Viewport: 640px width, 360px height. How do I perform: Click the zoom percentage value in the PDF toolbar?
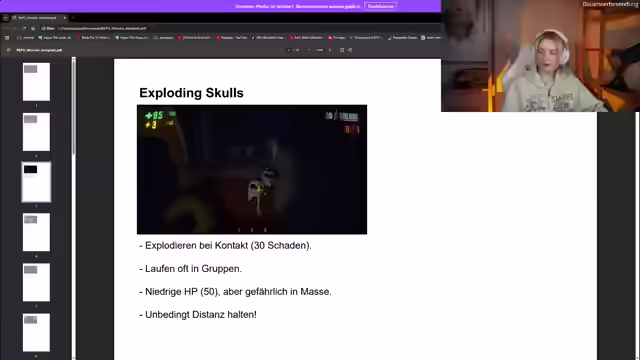click(x=320, y=50)
